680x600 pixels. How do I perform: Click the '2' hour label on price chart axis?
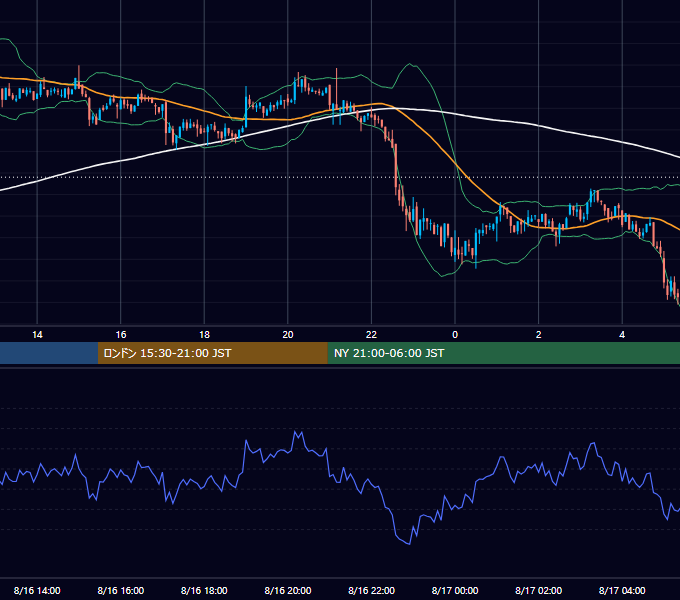pyautogui.click(x=539, y=335)
